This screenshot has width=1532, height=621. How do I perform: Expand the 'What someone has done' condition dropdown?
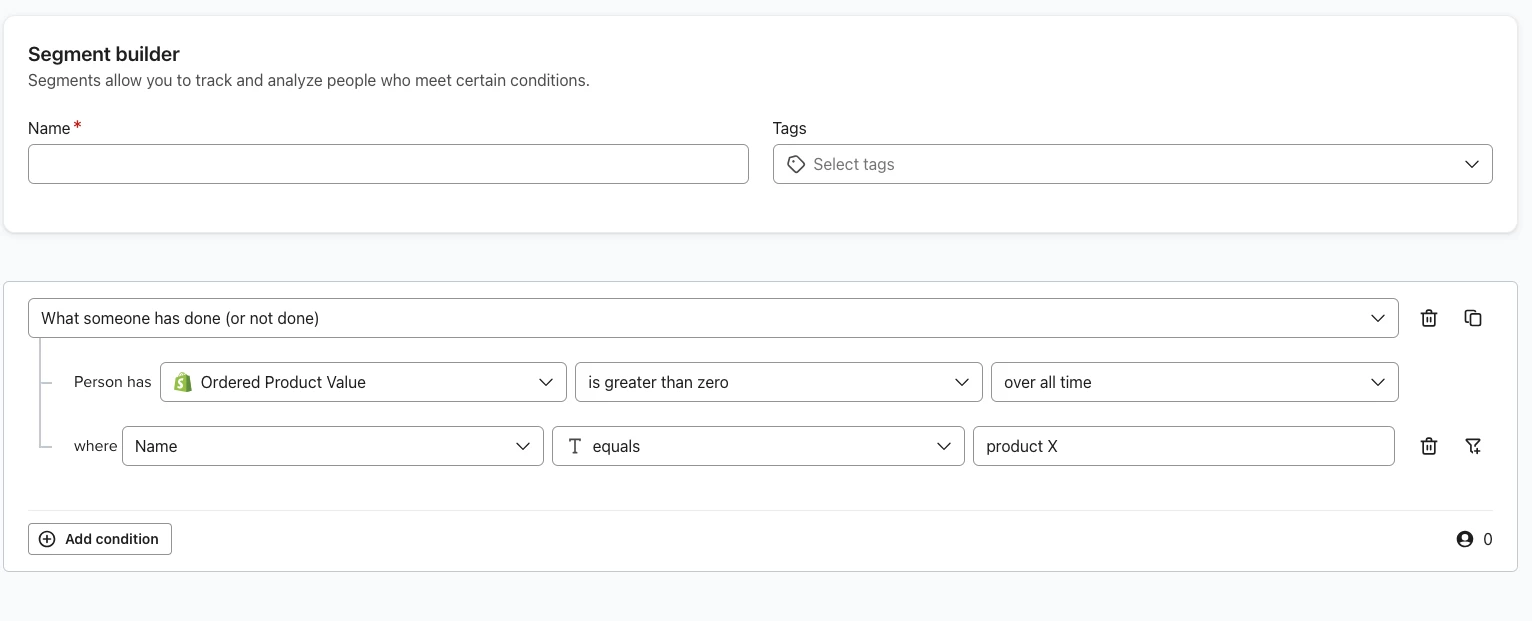[x=713, y=318]
